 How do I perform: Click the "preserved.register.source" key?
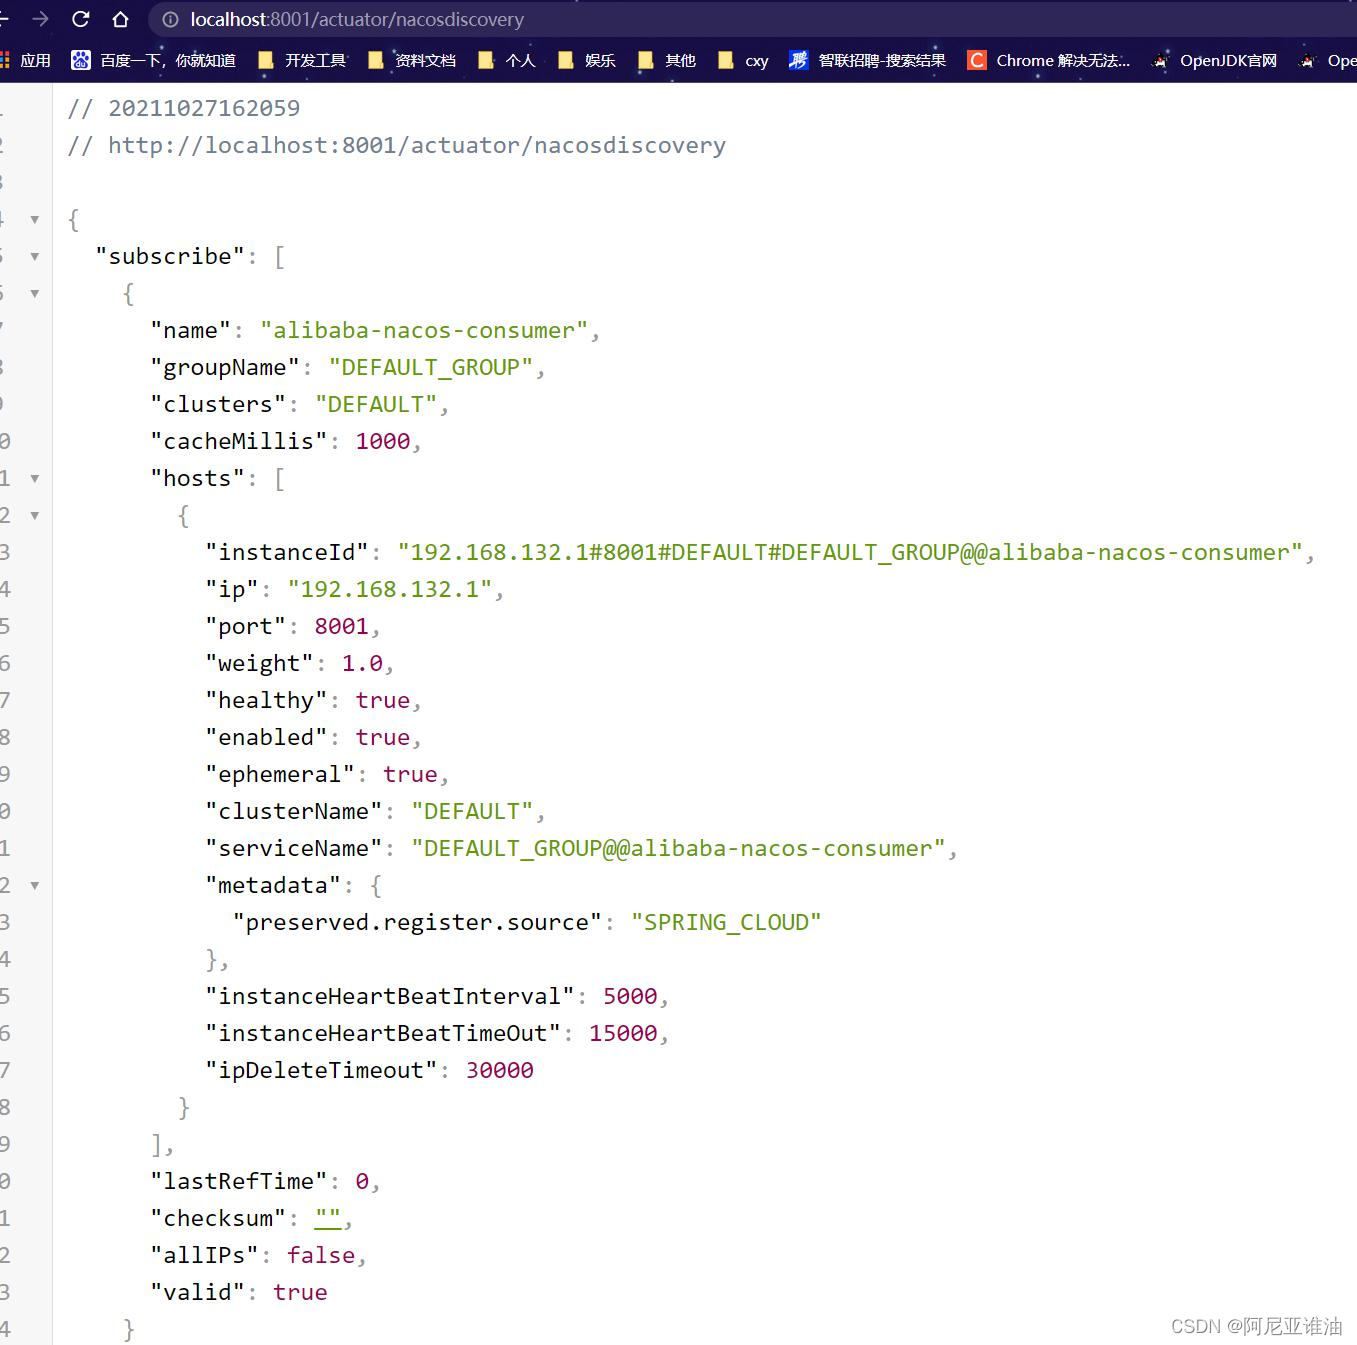tap(417, 922)
